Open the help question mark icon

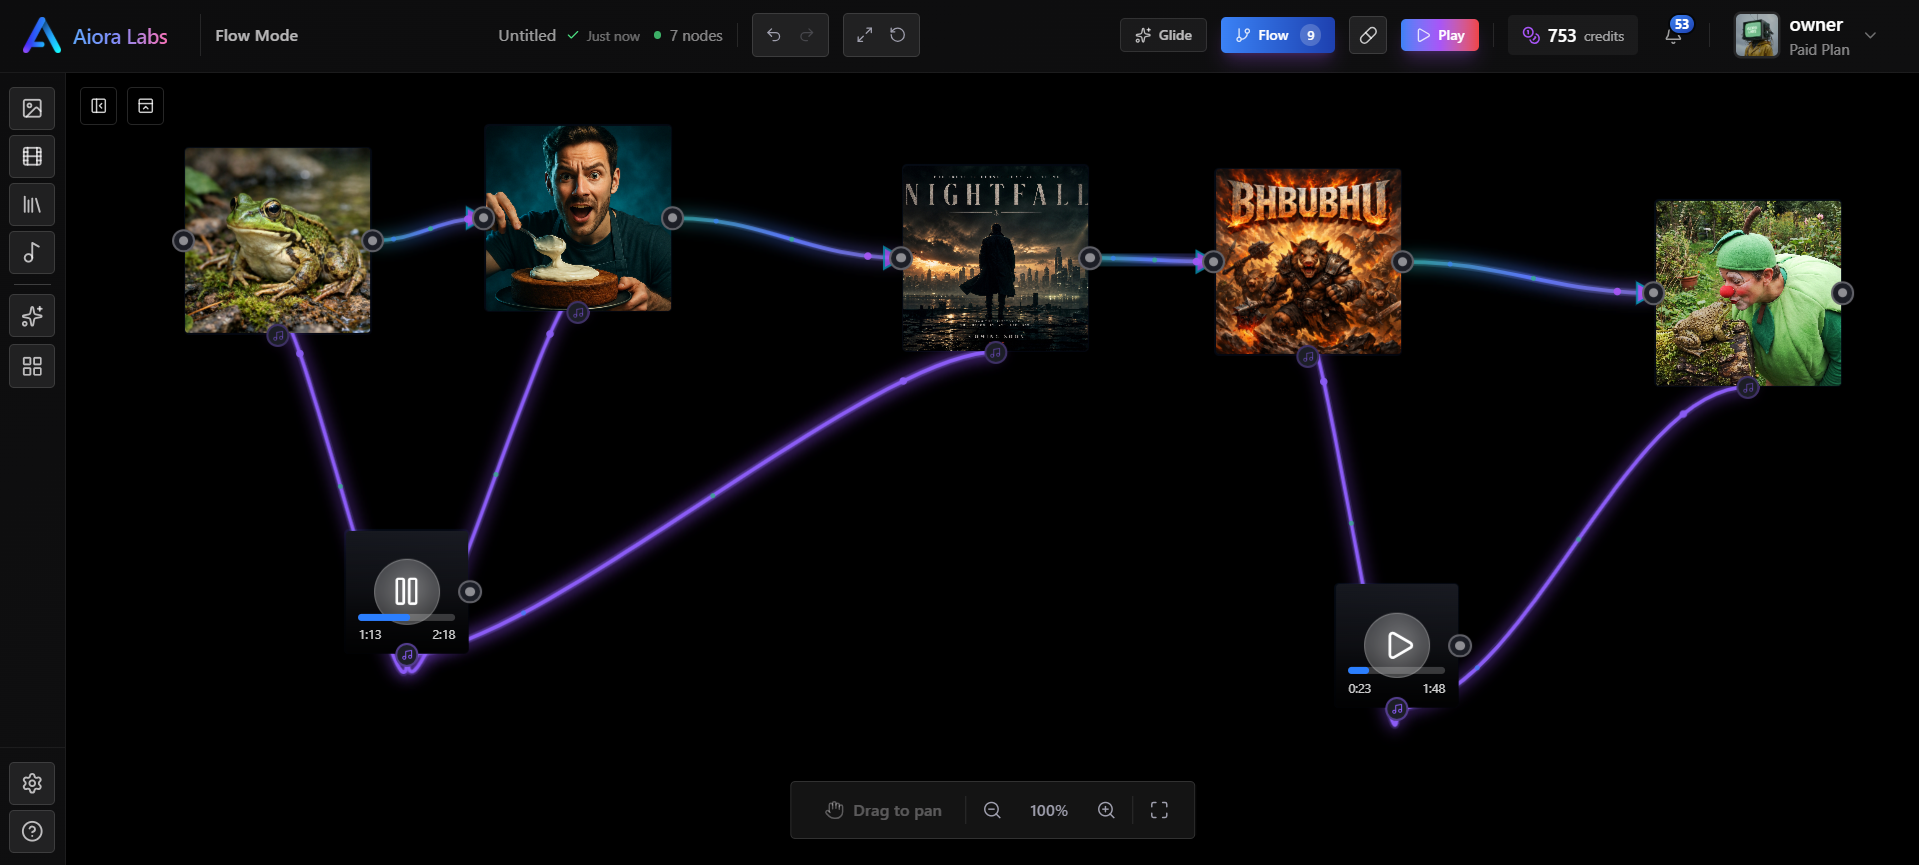coord(32,831)
